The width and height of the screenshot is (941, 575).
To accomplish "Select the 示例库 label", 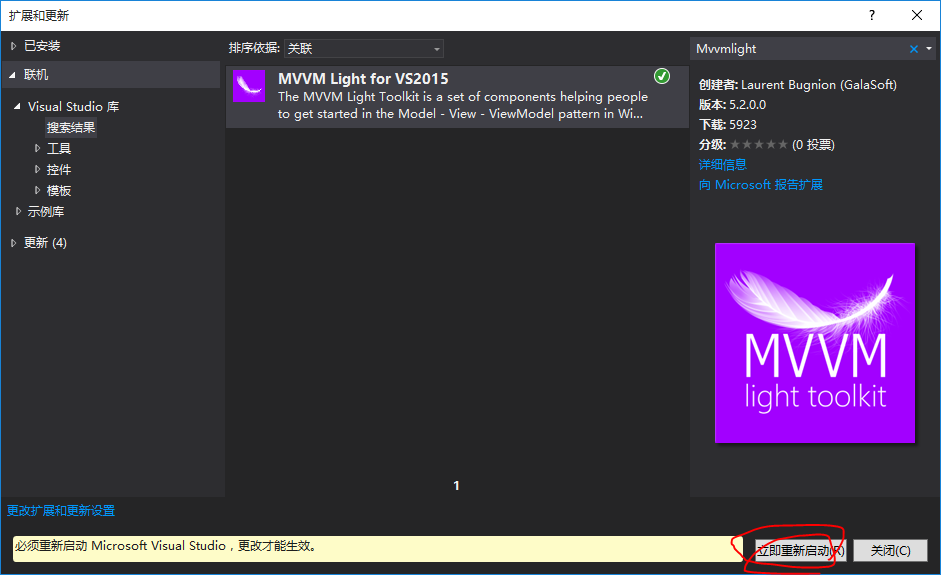I will pos(46,211).
